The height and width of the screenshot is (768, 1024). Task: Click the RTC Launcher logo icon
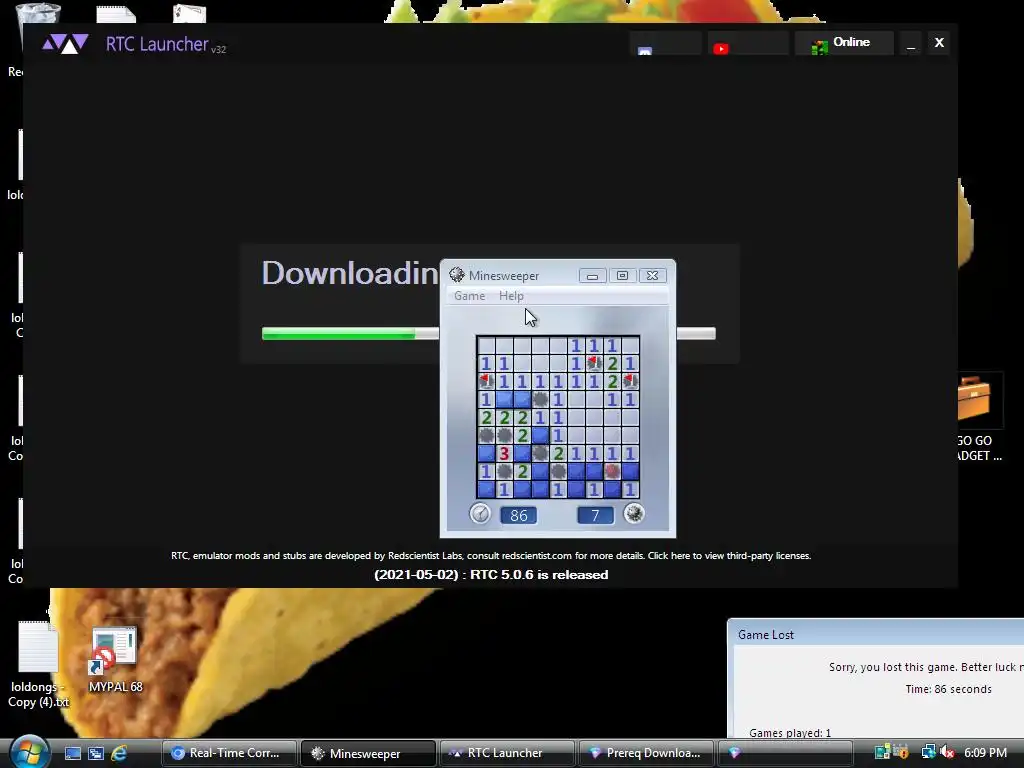65,44
